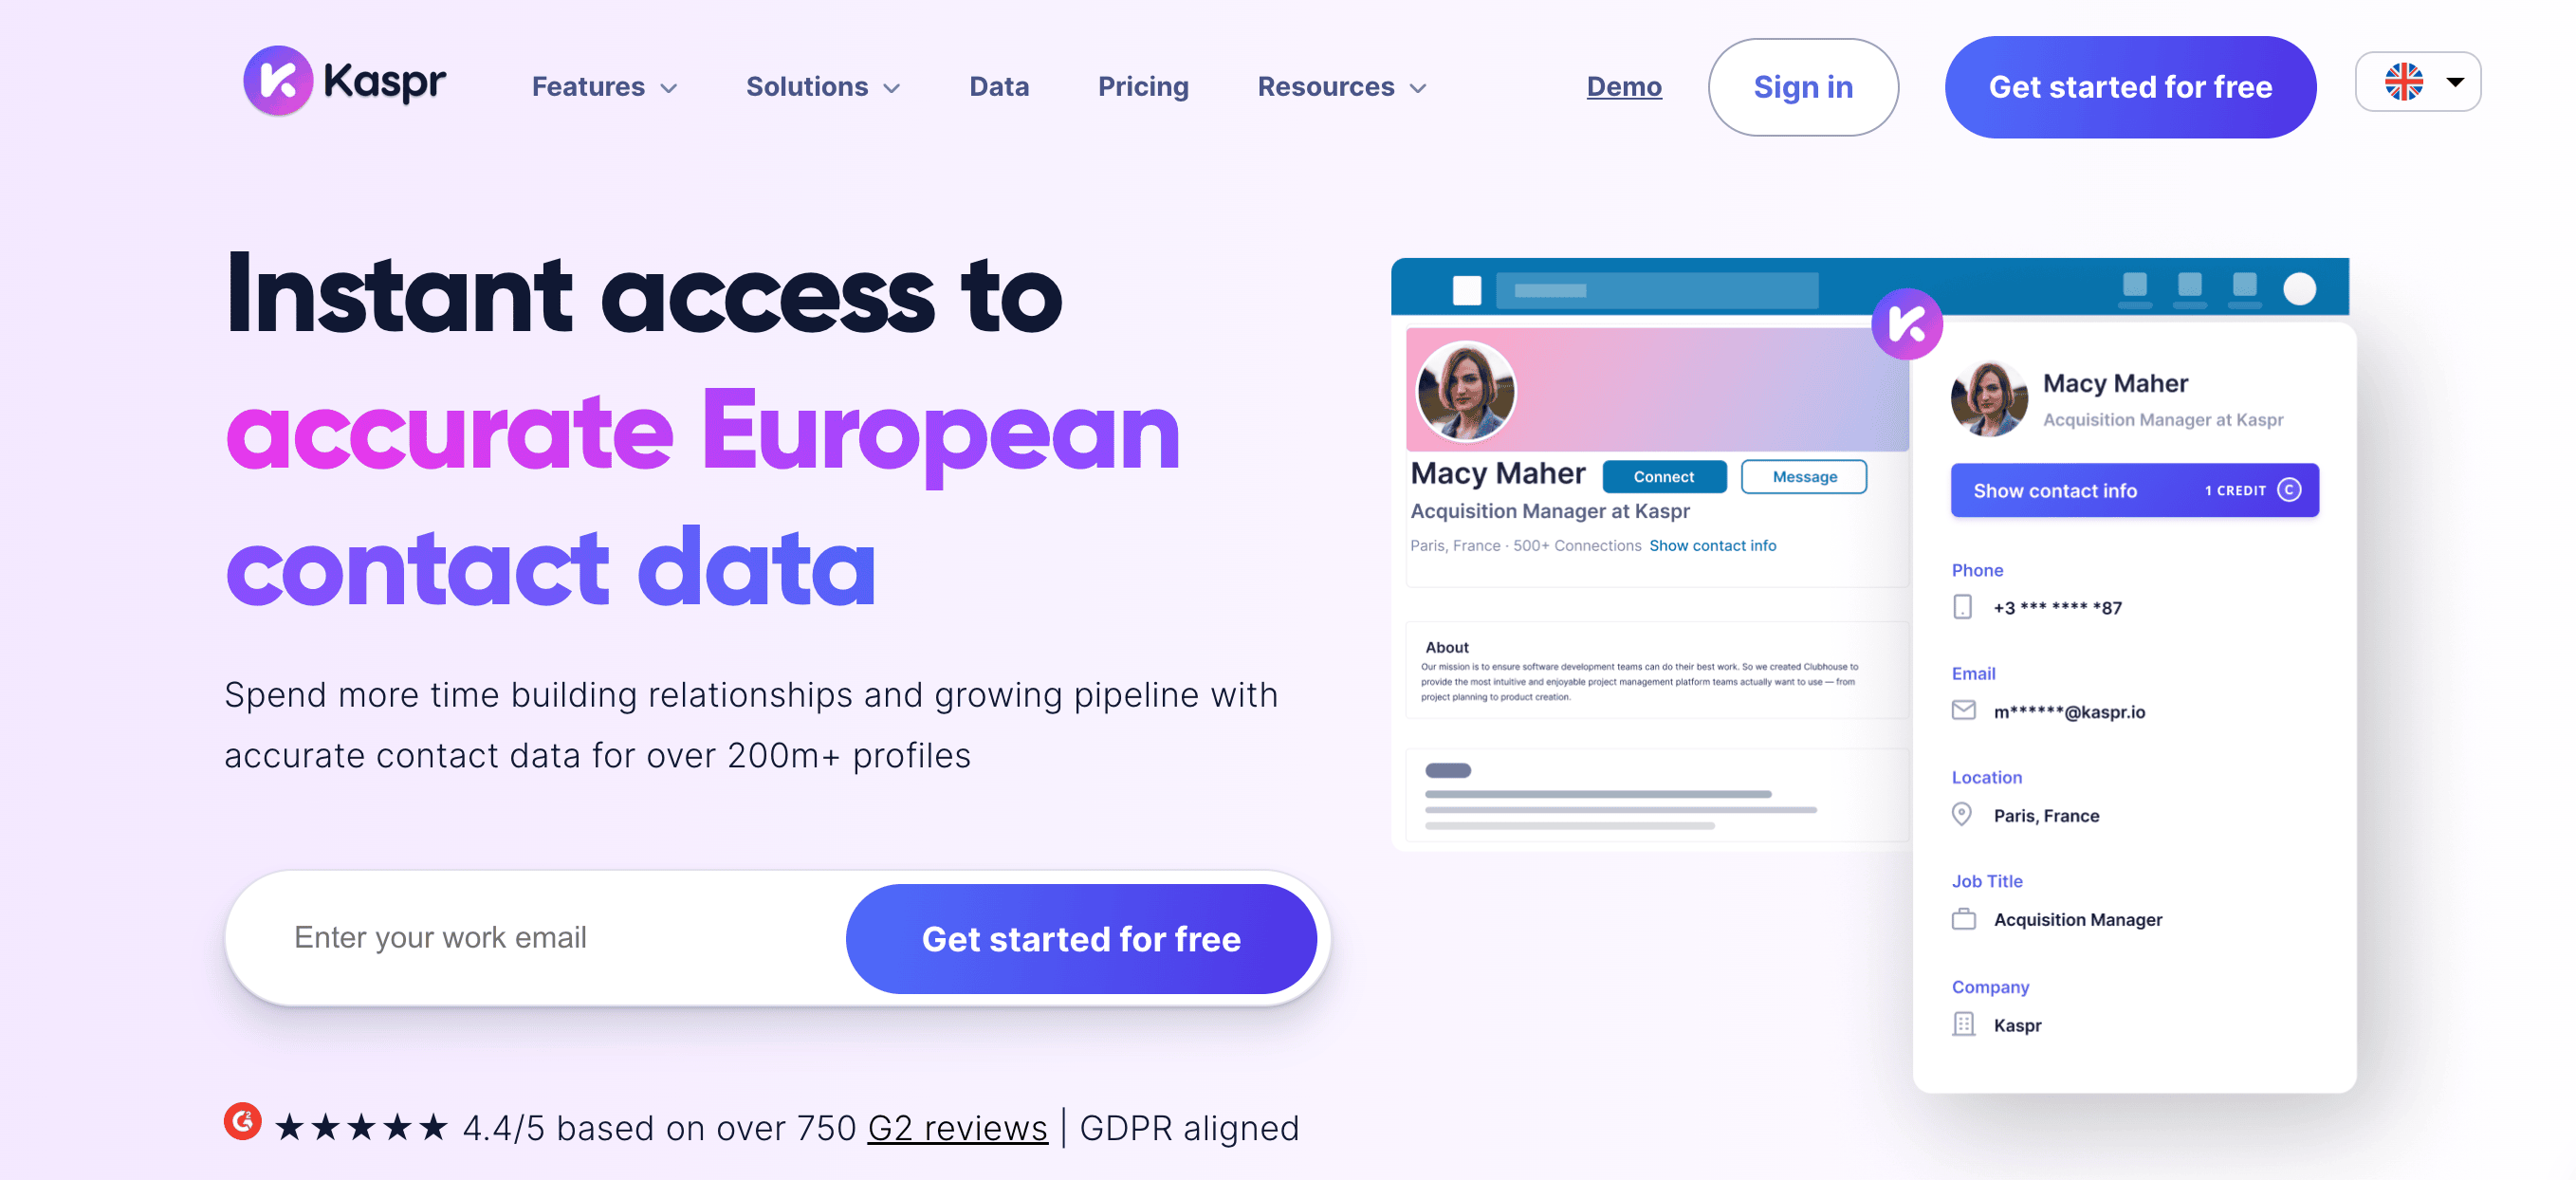Image resolution: width=2576 pixels, height=1180 pixels.
Task: Click Macy Maher's profile photo on the banner
Action: [1466, 391]
